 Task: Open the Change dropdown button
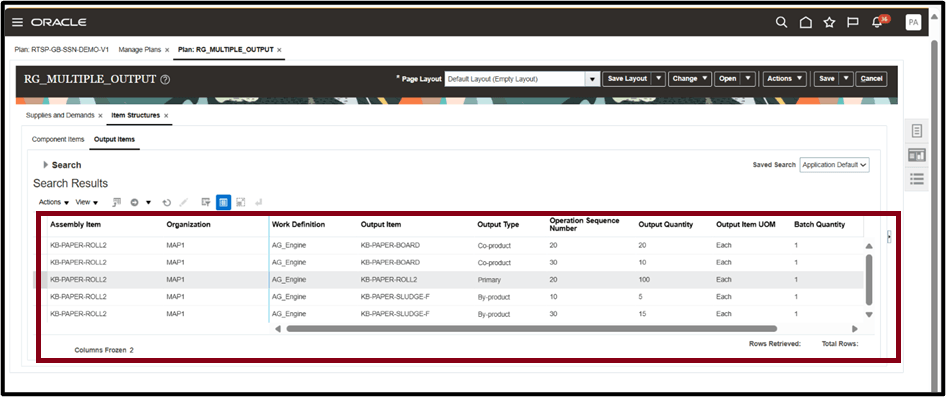(x=690, y=79)
